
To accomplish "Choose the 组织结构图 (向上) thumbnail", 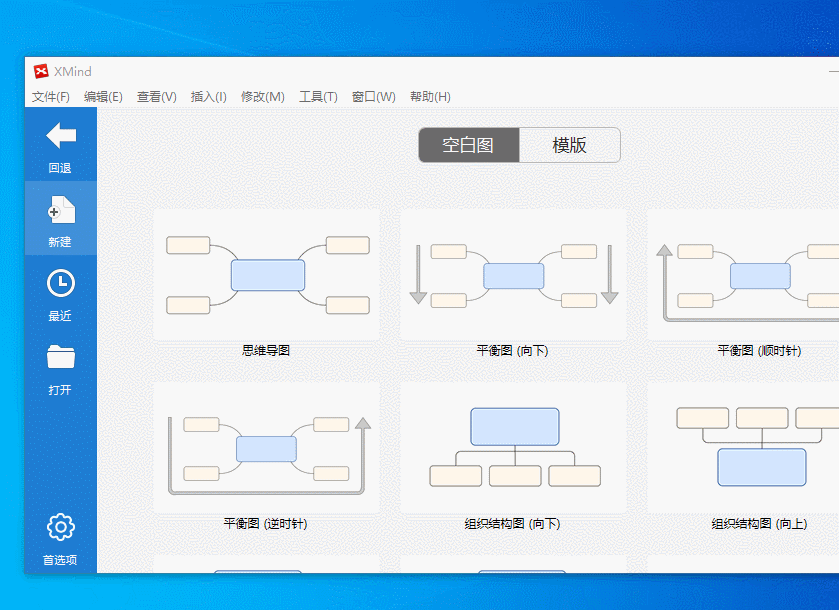I will (x=743, y=448).
